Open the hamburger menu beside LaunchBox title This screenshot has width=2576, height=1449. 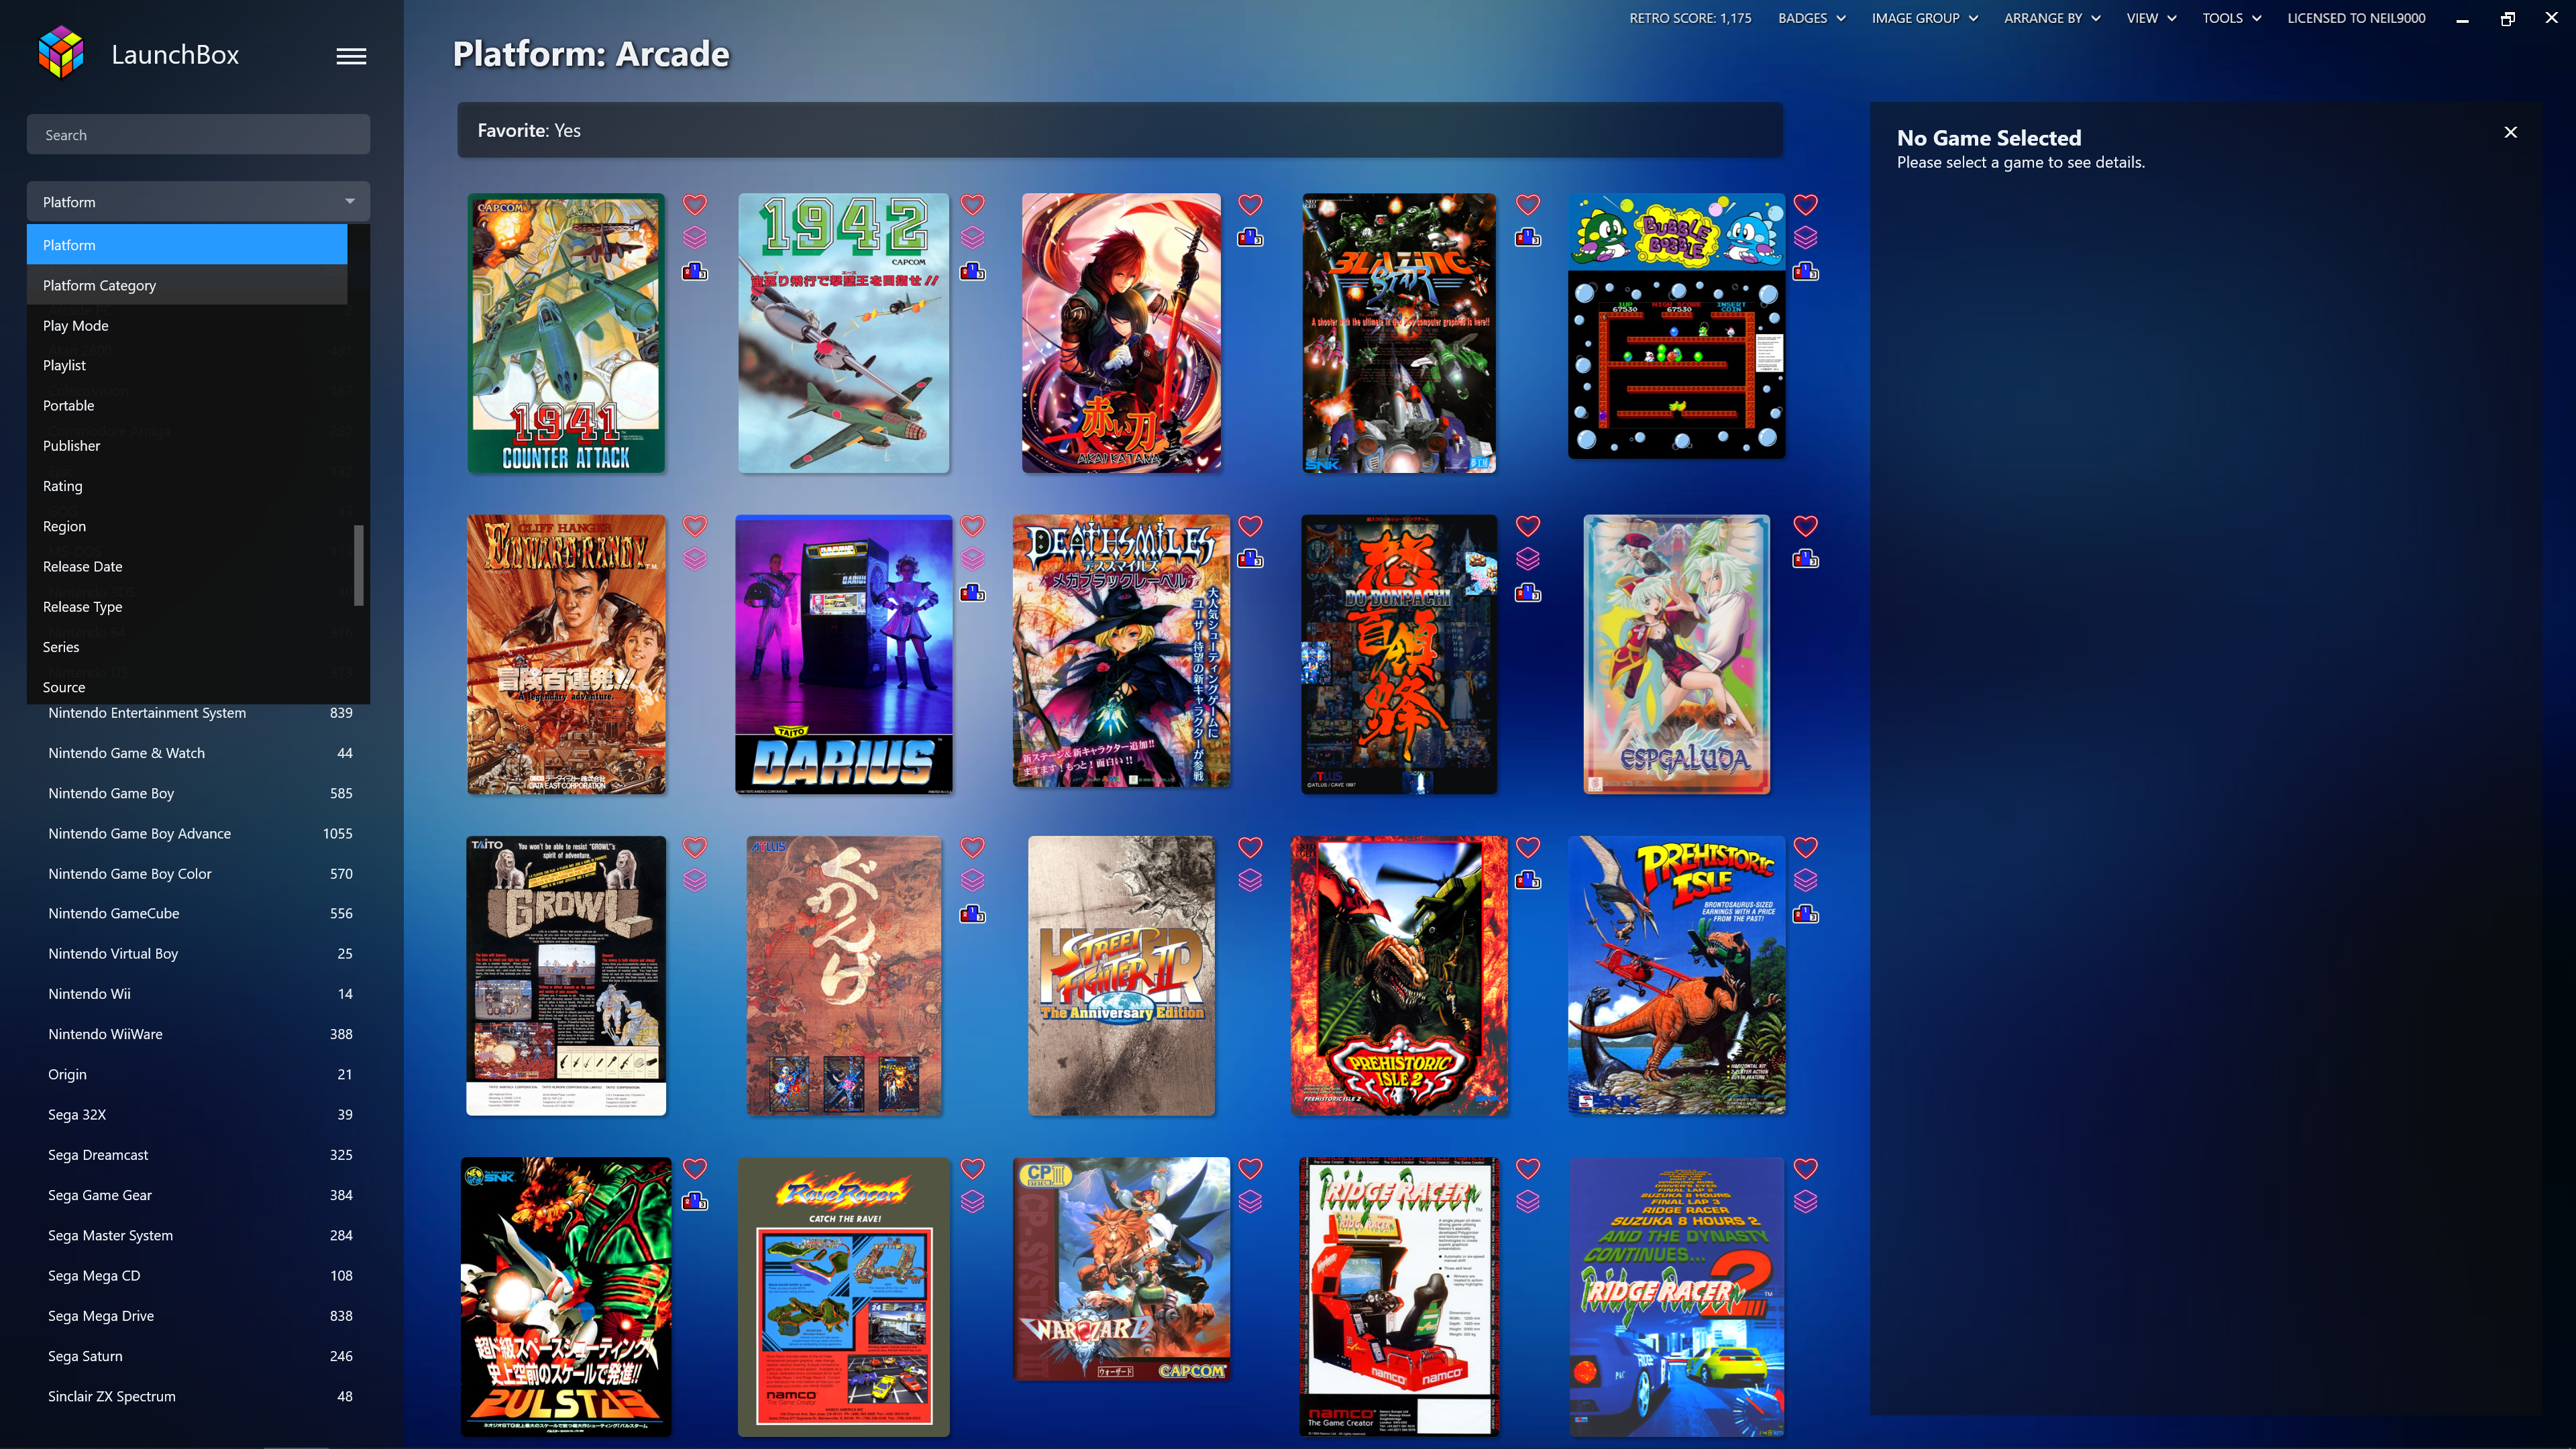pos(351,56)
